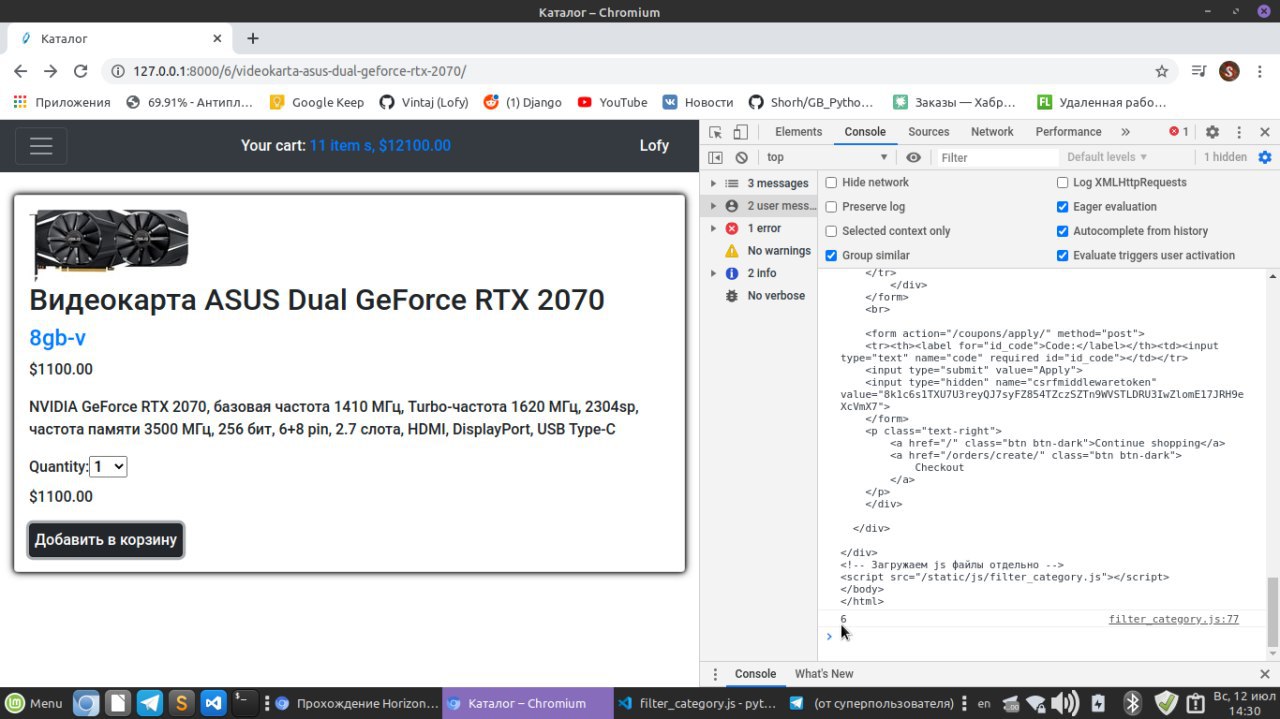Image resolution: width=1280 pixels, height=719 pixels.
Task: Click the red error count badge
Action: click(1179, 132)
